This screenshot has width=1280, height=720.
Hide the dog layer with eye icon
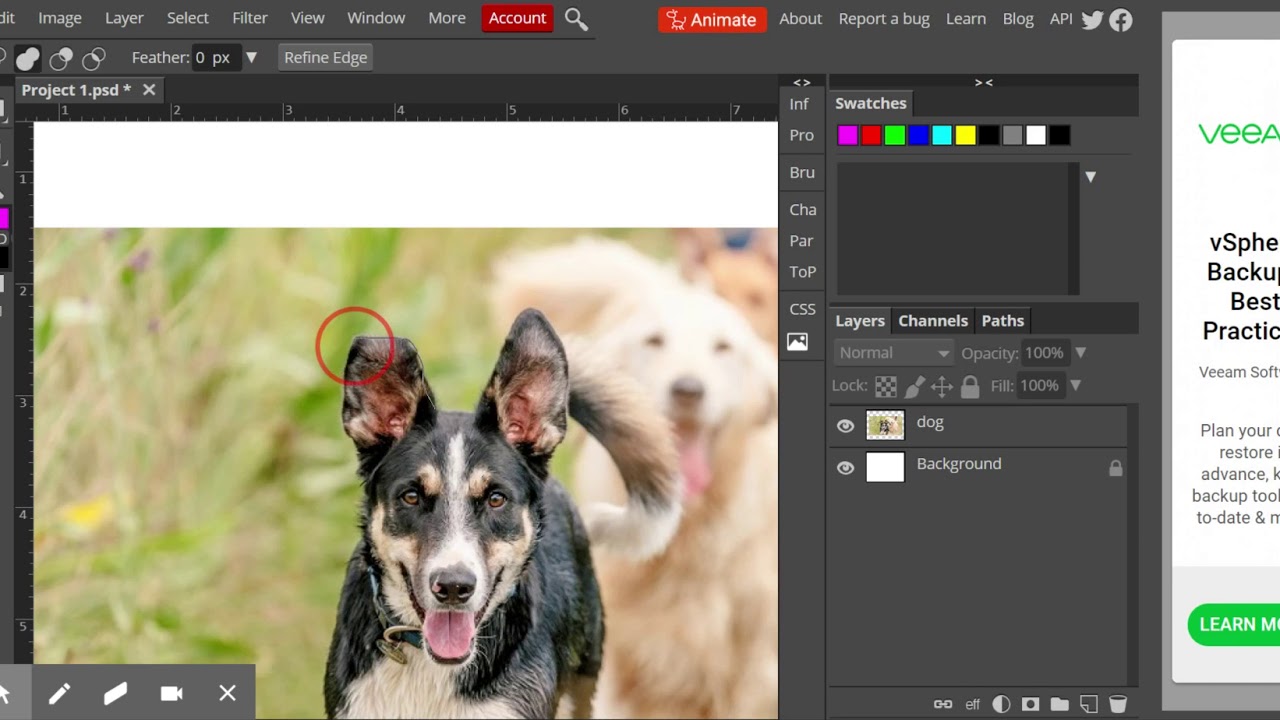pyautogui.click(x=845, y=426)
